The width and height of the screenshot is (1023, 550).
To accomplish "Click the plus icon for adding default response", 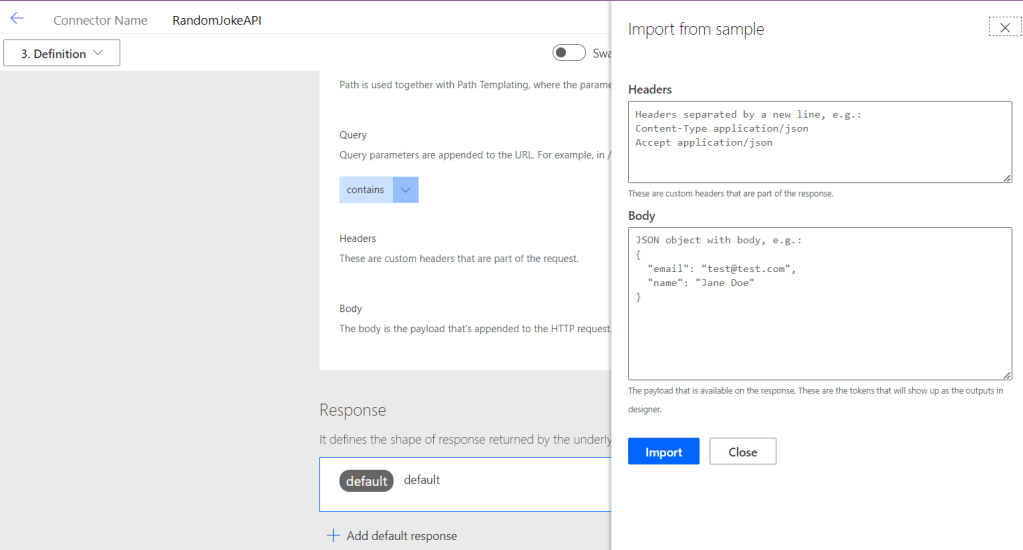I will (x=333, y=536).
